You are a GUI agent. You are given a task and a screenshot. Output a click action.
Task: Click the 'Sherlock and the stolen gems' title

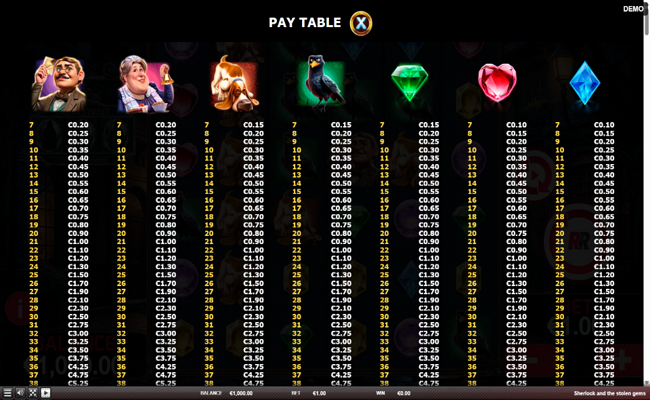609,393
